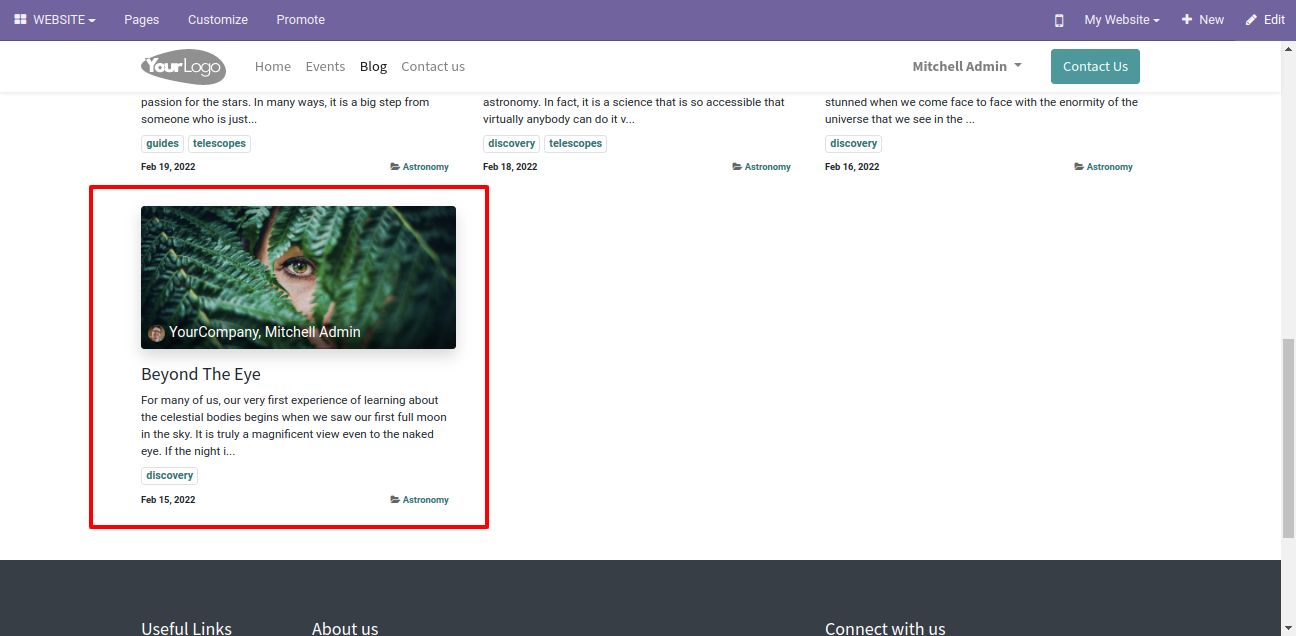Open the Promote menu
1296x636 pixels.
click(300, 20)
